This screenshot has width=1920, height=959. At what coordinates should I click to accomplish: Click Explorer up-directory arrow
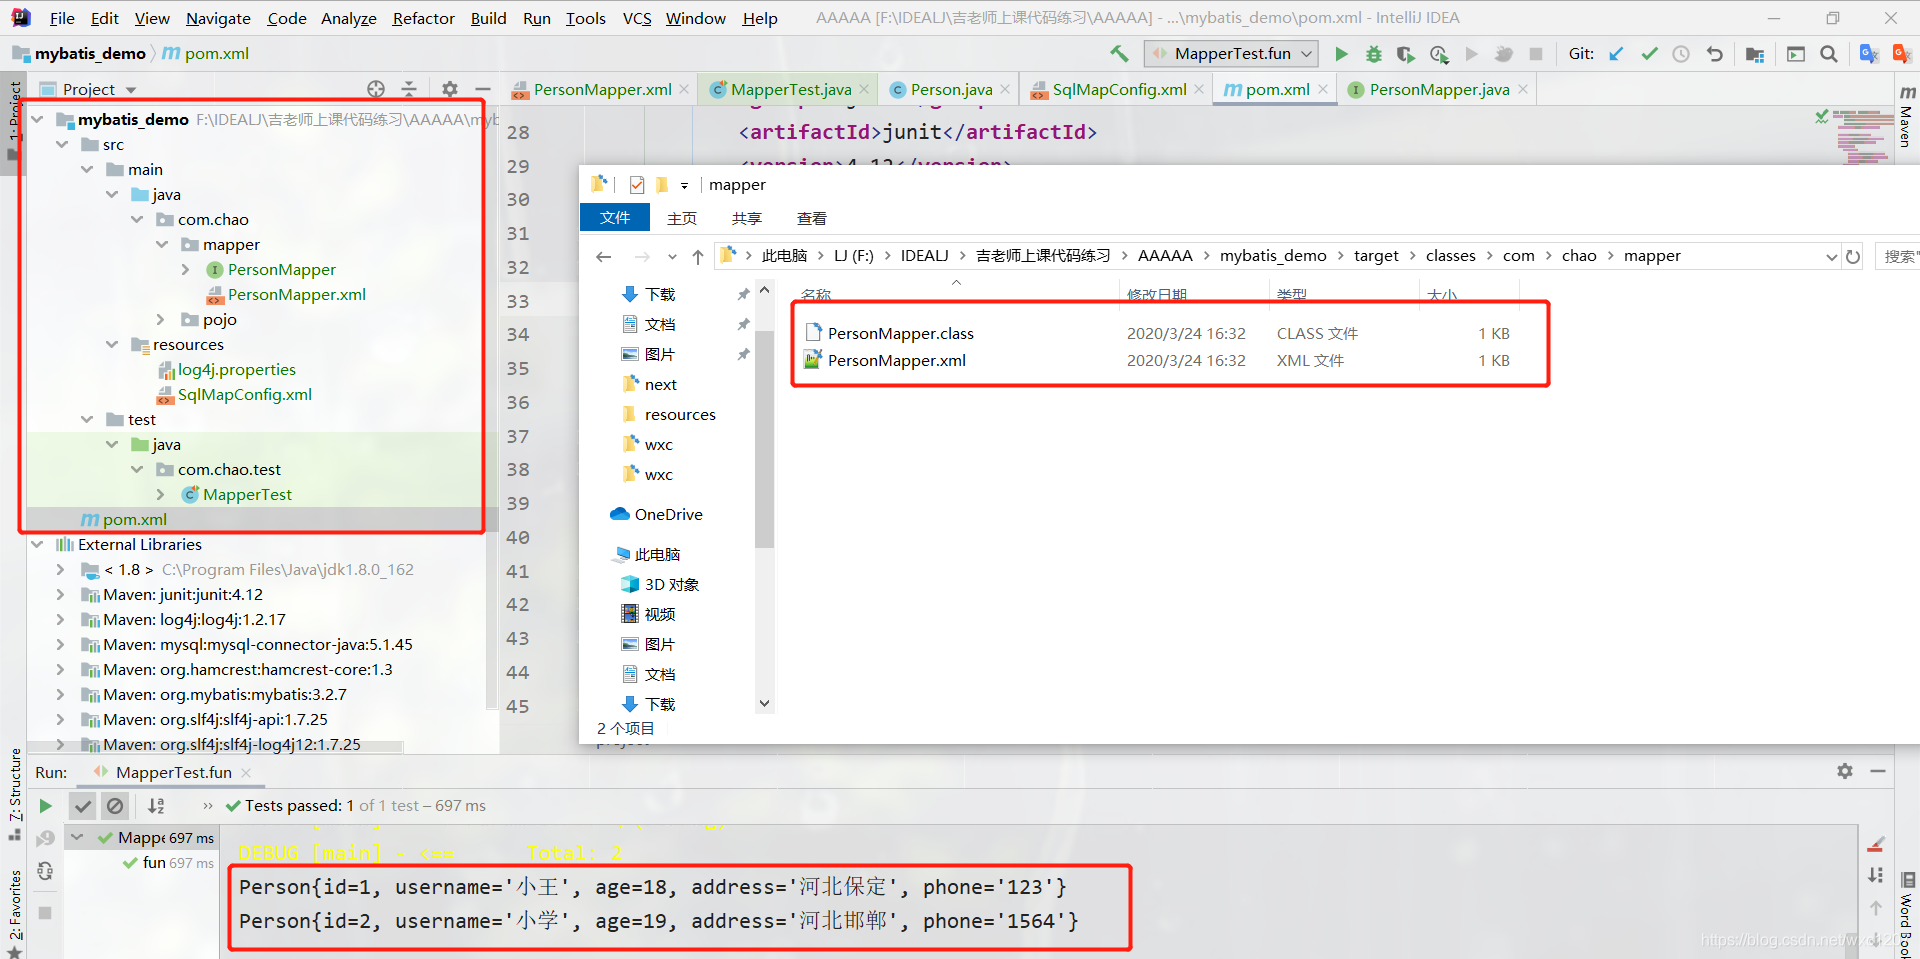click(x=698, y=257)
